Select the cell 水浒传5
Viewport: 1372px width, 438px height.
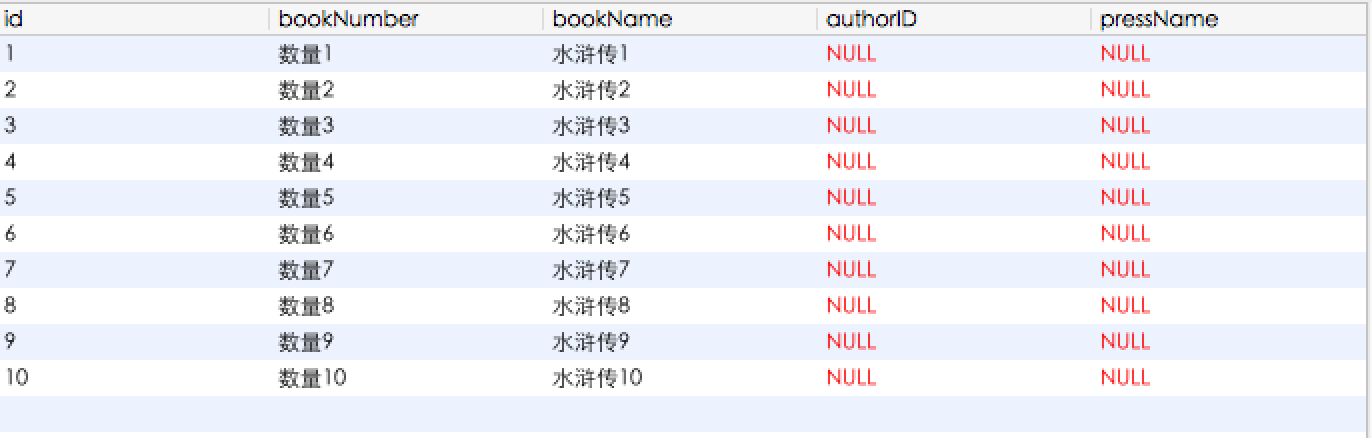681,198
